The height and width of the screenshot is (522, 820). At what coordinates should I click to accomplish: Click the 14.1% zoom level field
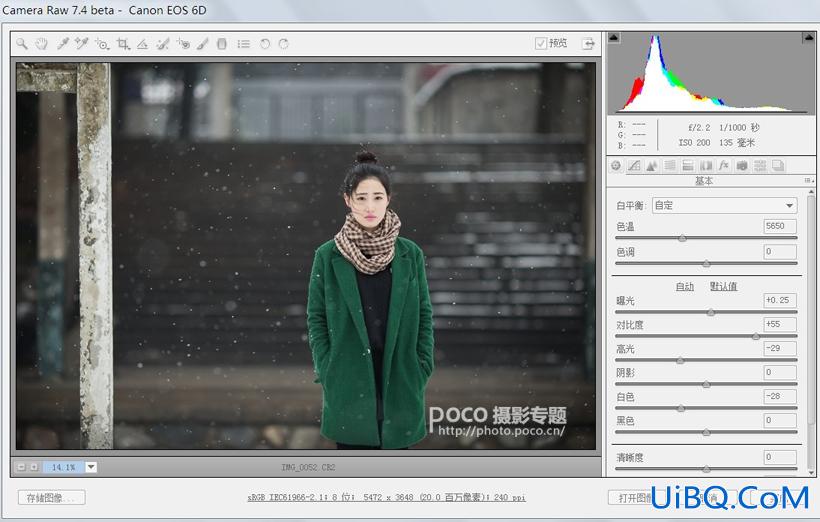[x=64, y=467]
